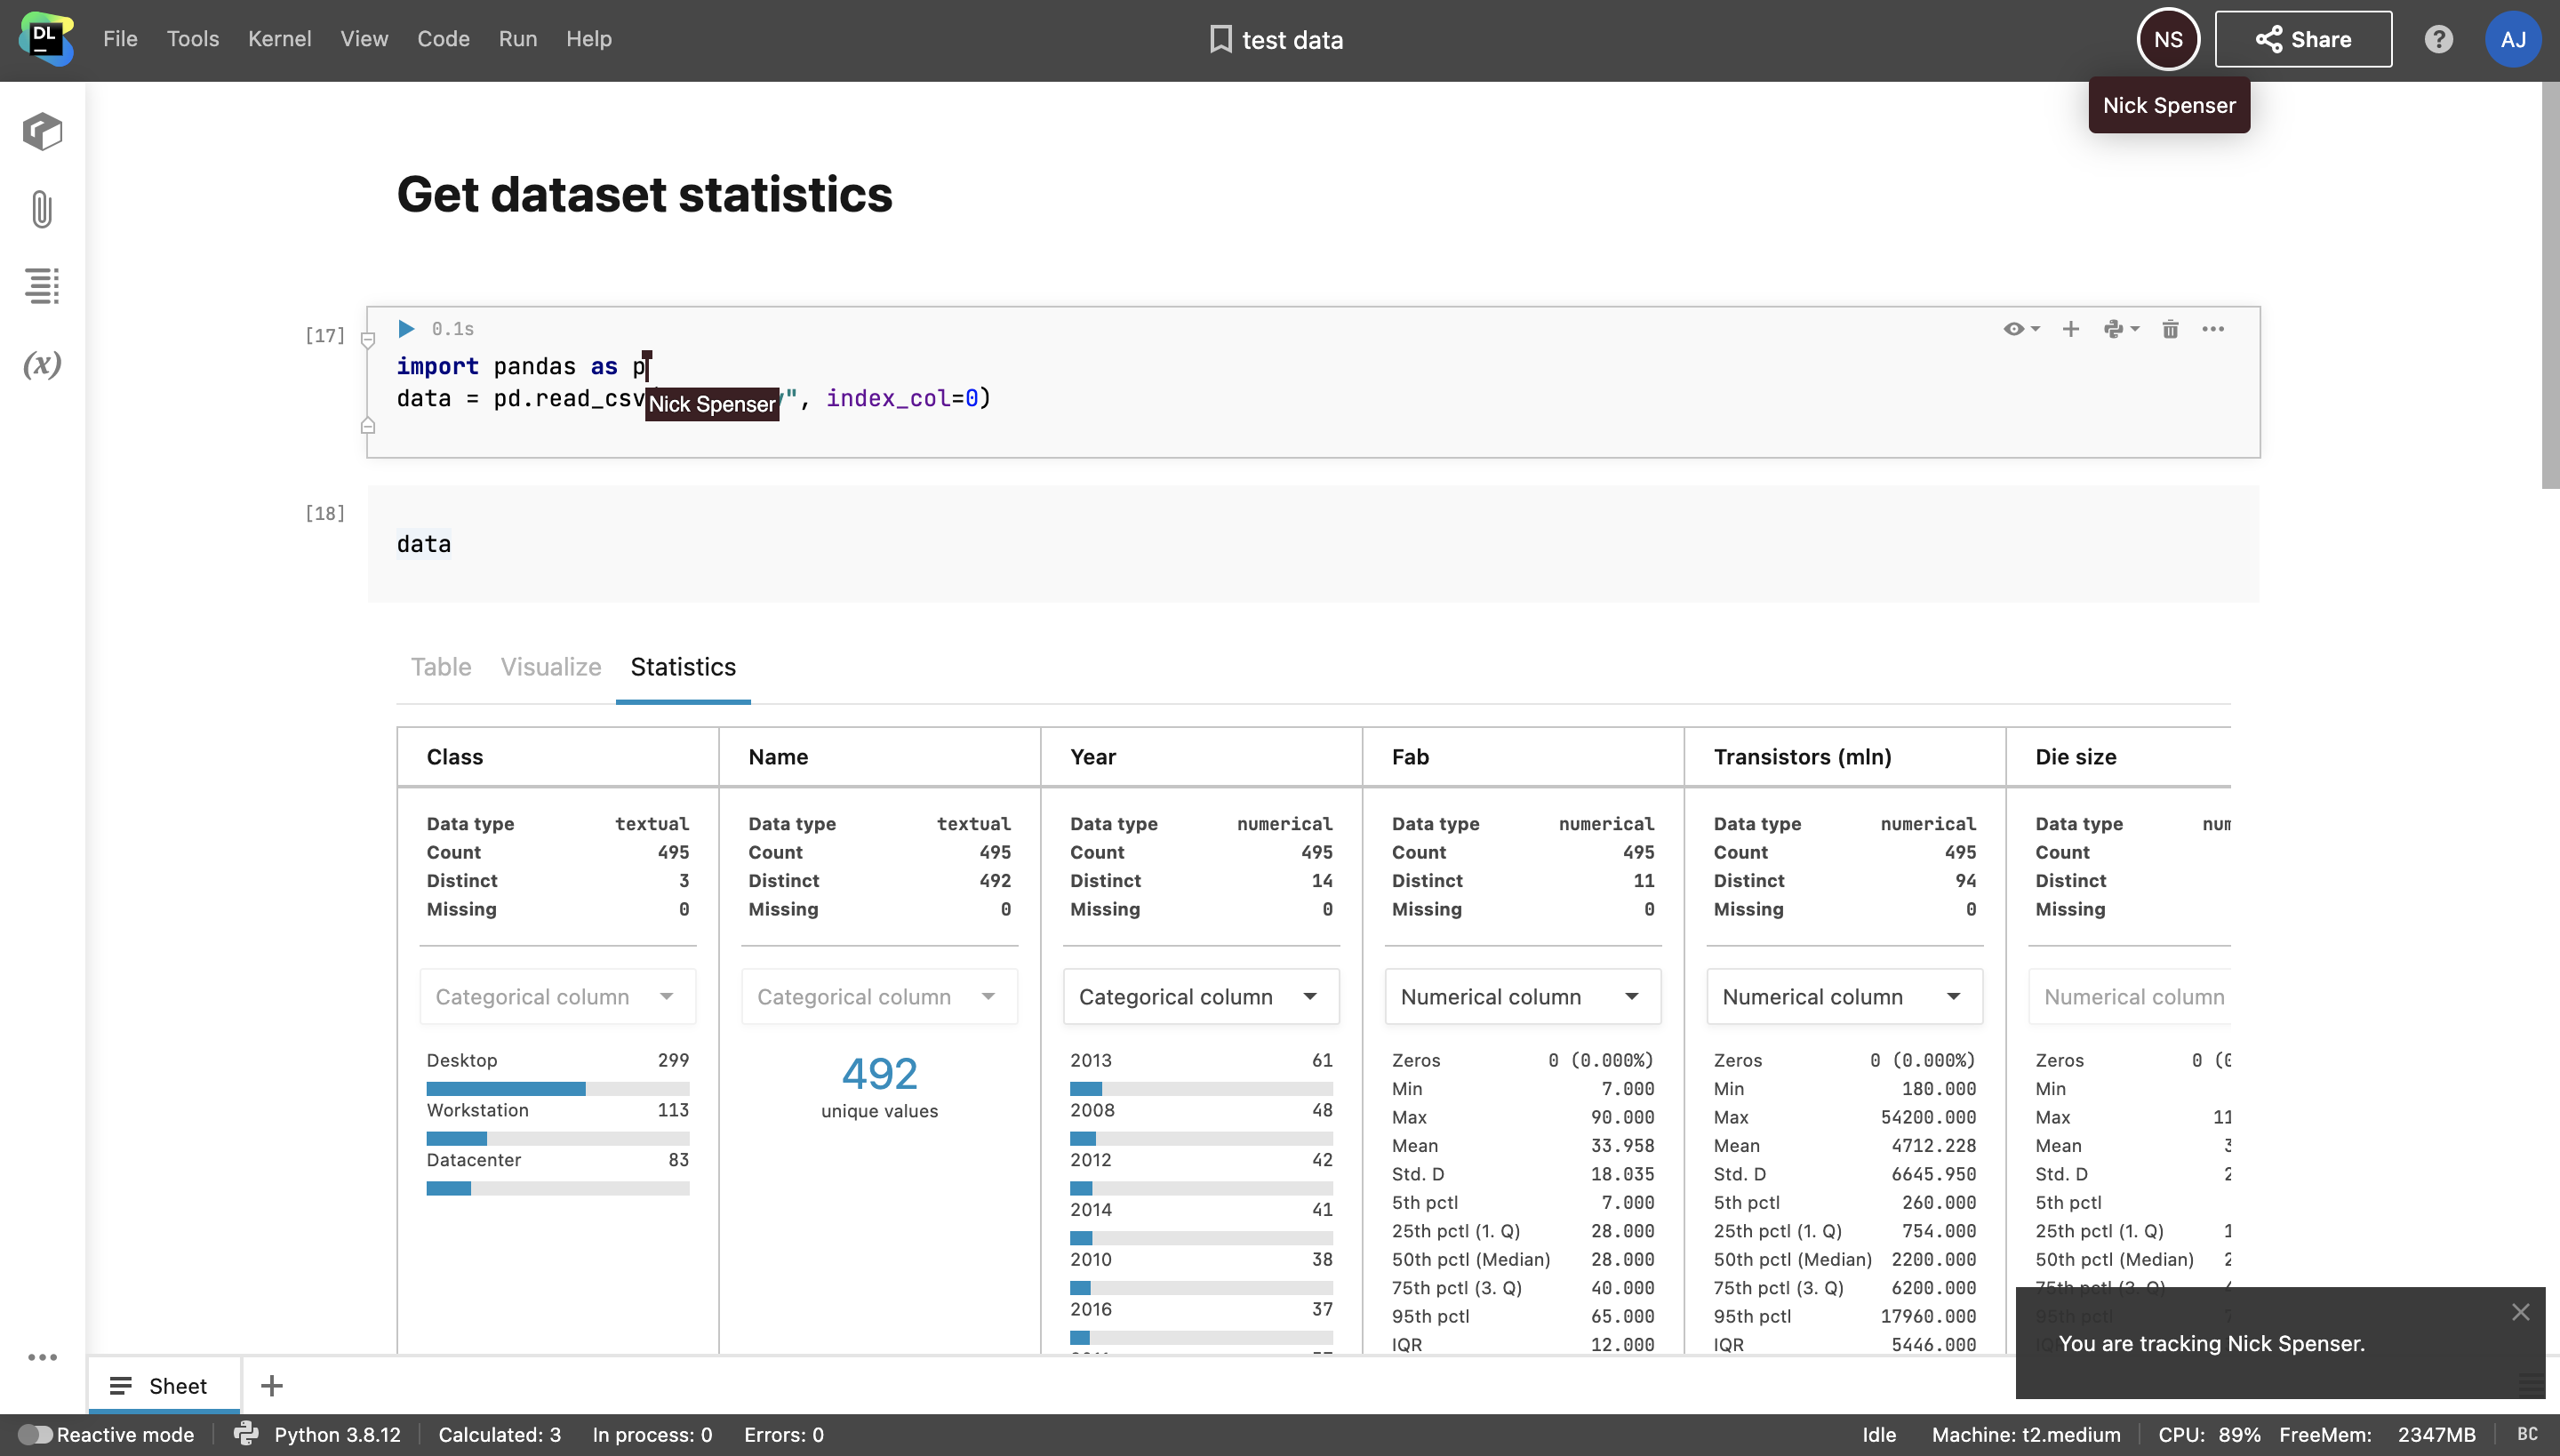Click the add cell plus icon
Screen dimensions: 2560x1456
point(2071,329)
